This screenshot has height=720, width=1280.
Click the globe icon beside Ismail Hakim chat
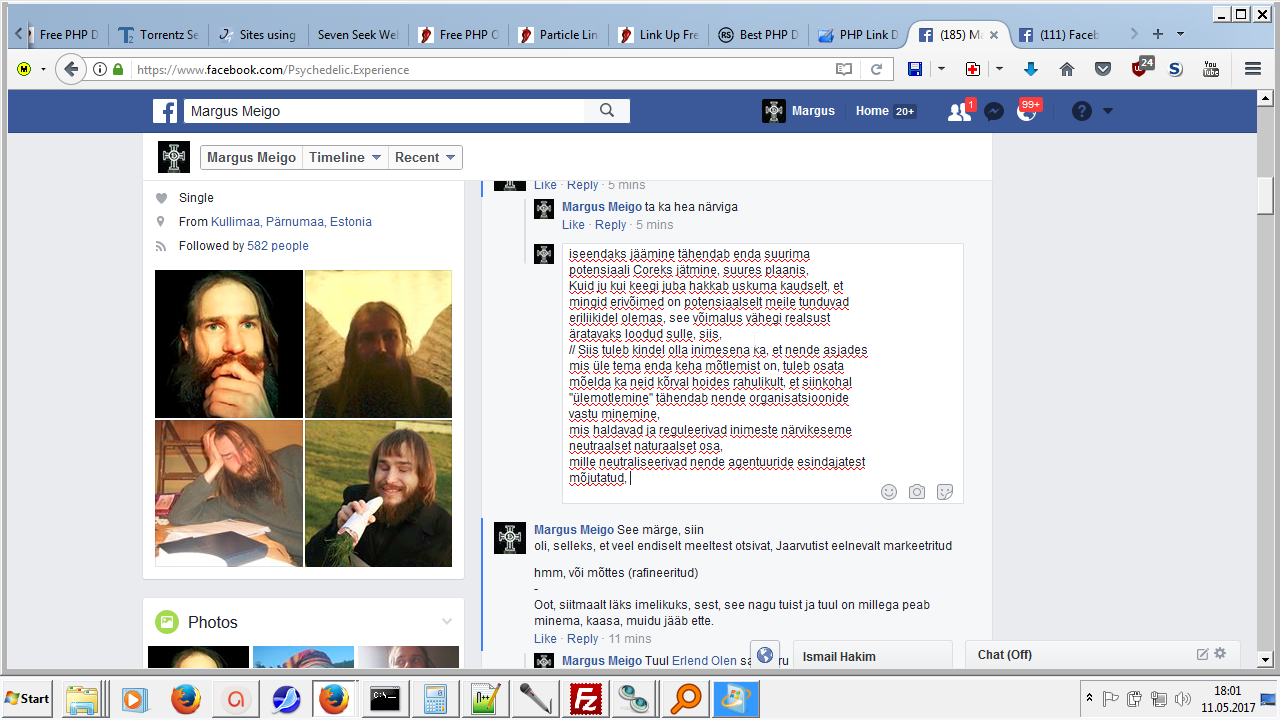tap(765, 655)
